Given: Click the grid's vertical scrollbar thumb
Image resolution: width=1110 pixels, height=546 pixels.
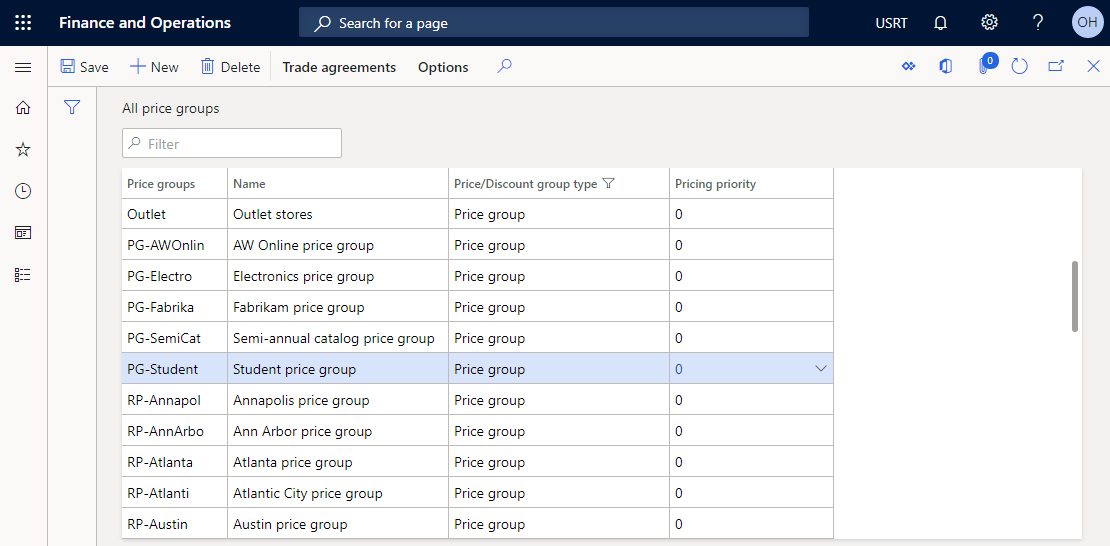Looking at the screenshot, I should tap(1075, 297).
